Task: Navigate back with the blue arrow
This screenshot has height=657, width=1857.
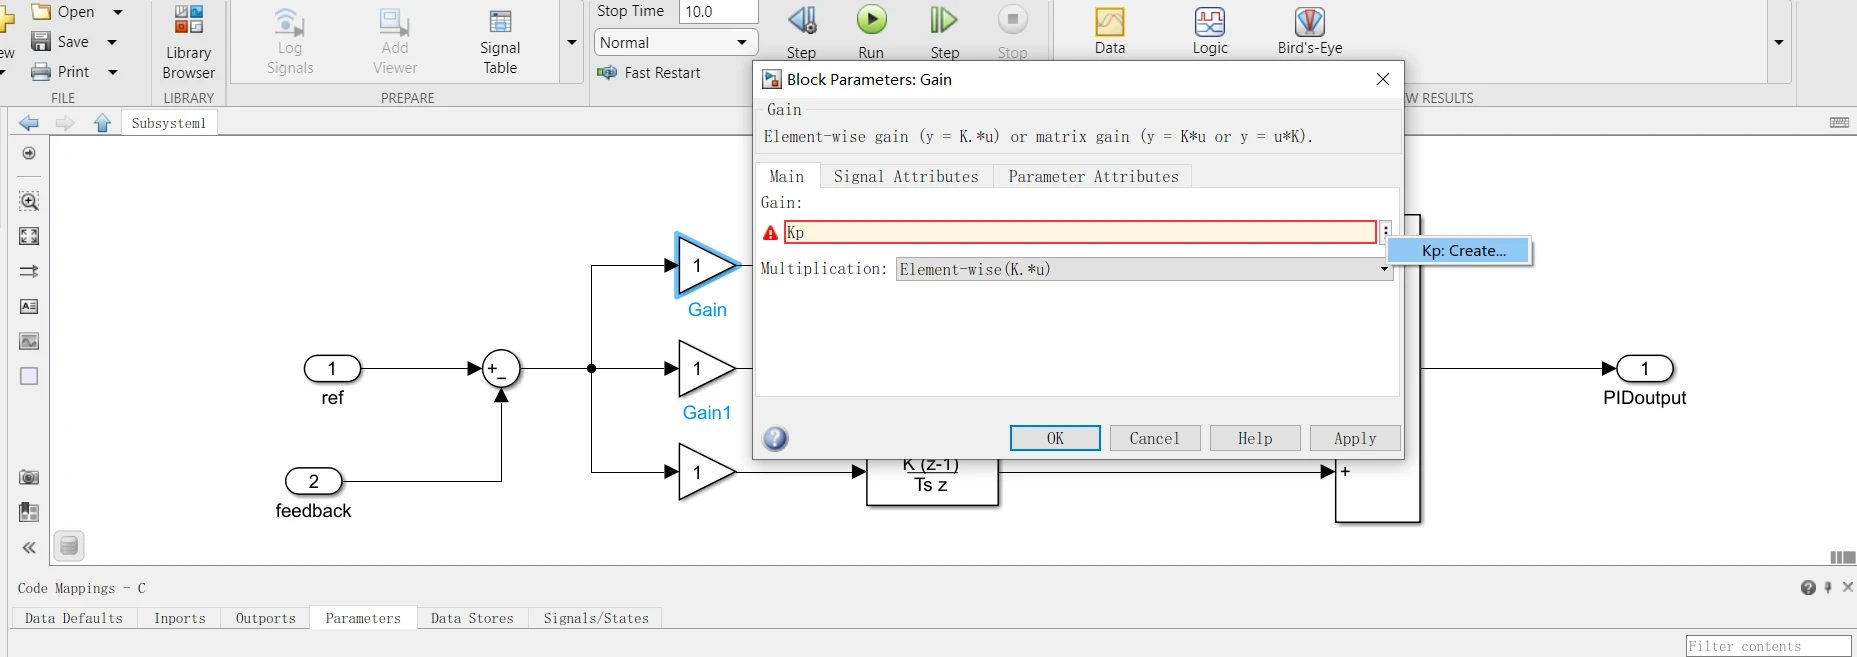Action: [29, 122]
